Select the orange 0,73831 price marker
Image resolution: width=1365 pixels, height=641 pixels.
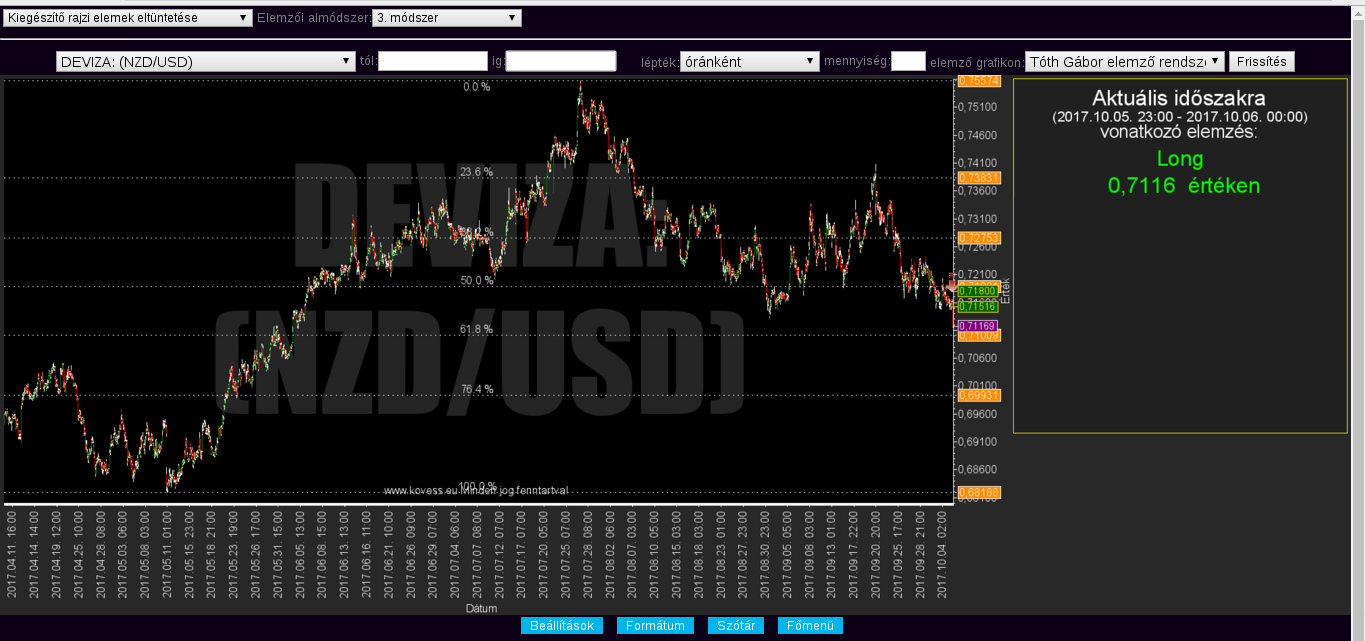coord(978,177)
